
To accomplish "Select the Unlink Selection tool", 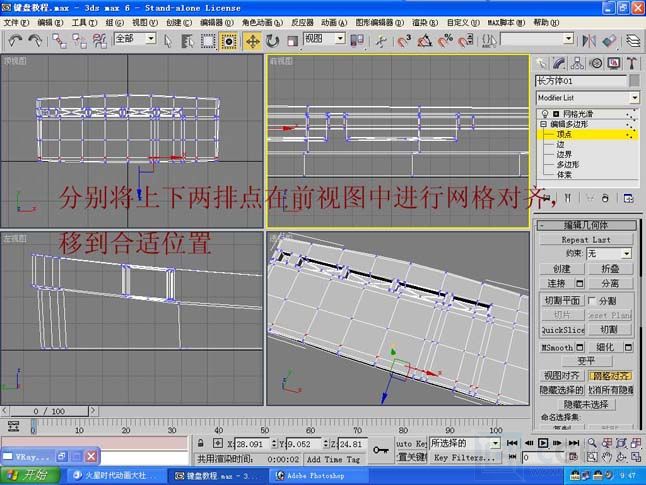I will 80,40.
